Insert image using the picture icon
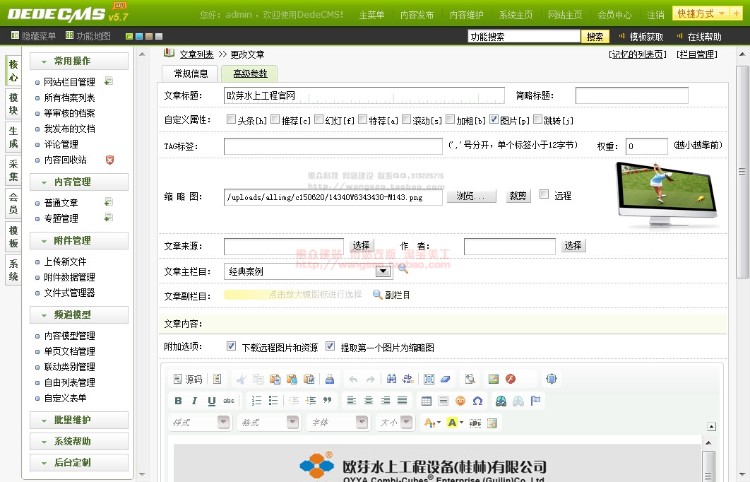This screenshot has width=750, height=482. 494,379
